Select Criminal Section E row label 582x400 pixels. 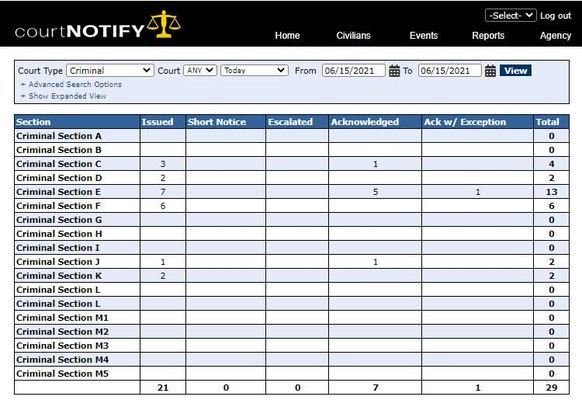58,192
